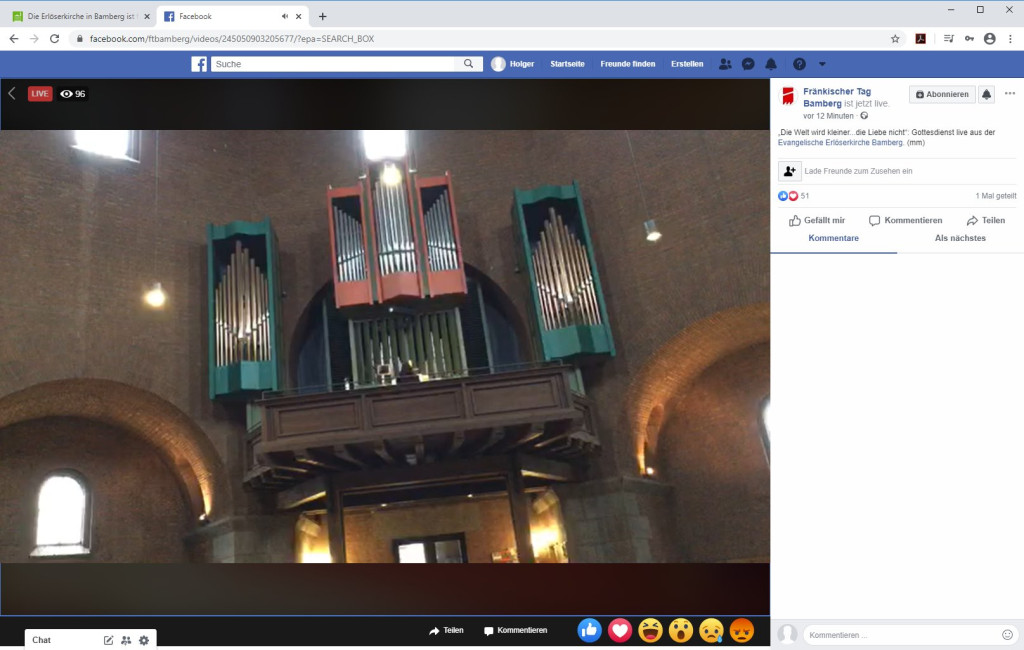Click Kommentieren below the video

point(515,630)
